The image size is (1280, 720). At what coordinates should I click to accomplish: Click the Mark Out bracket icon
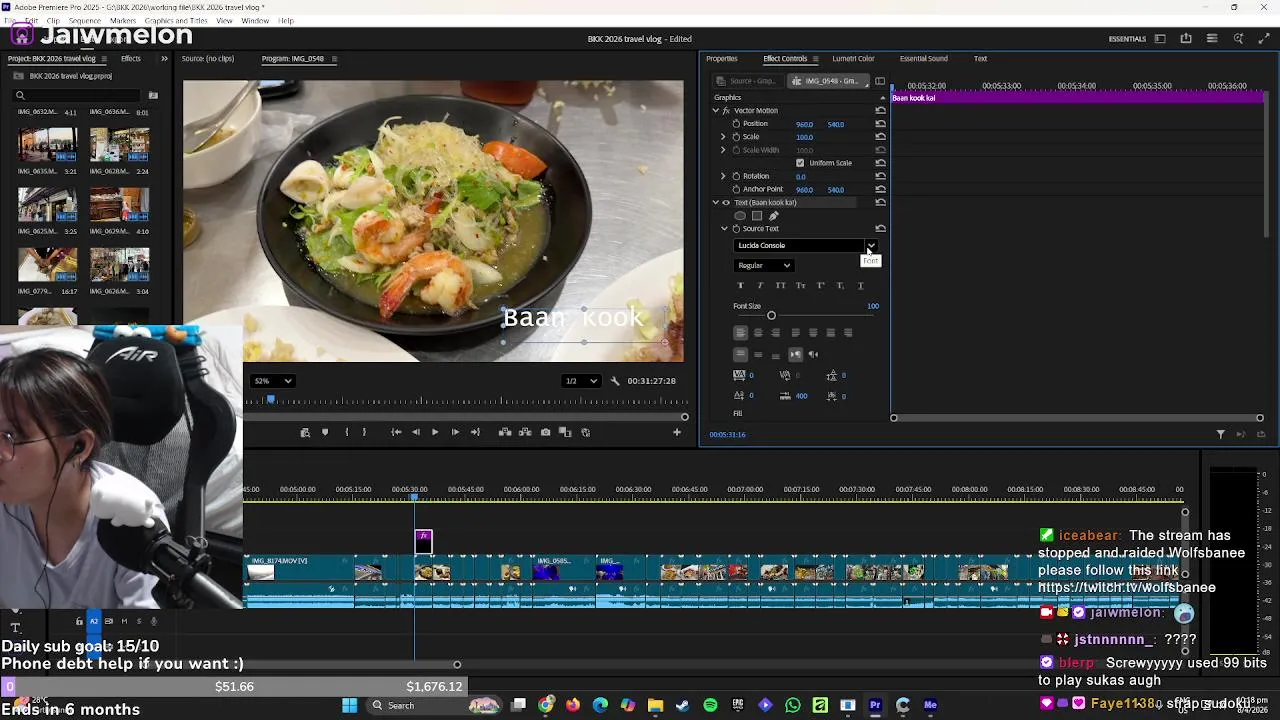pos(364,432)
